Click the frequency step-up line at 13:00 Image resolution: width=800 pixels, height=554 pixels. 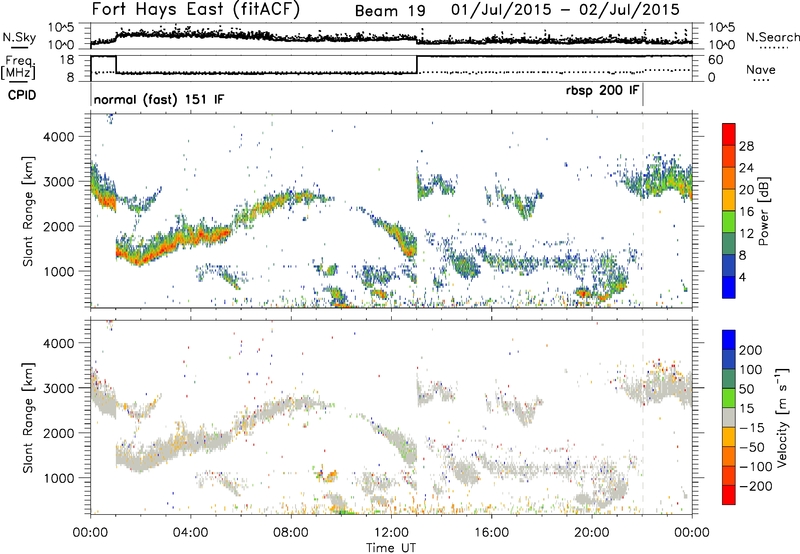(417, 64)
